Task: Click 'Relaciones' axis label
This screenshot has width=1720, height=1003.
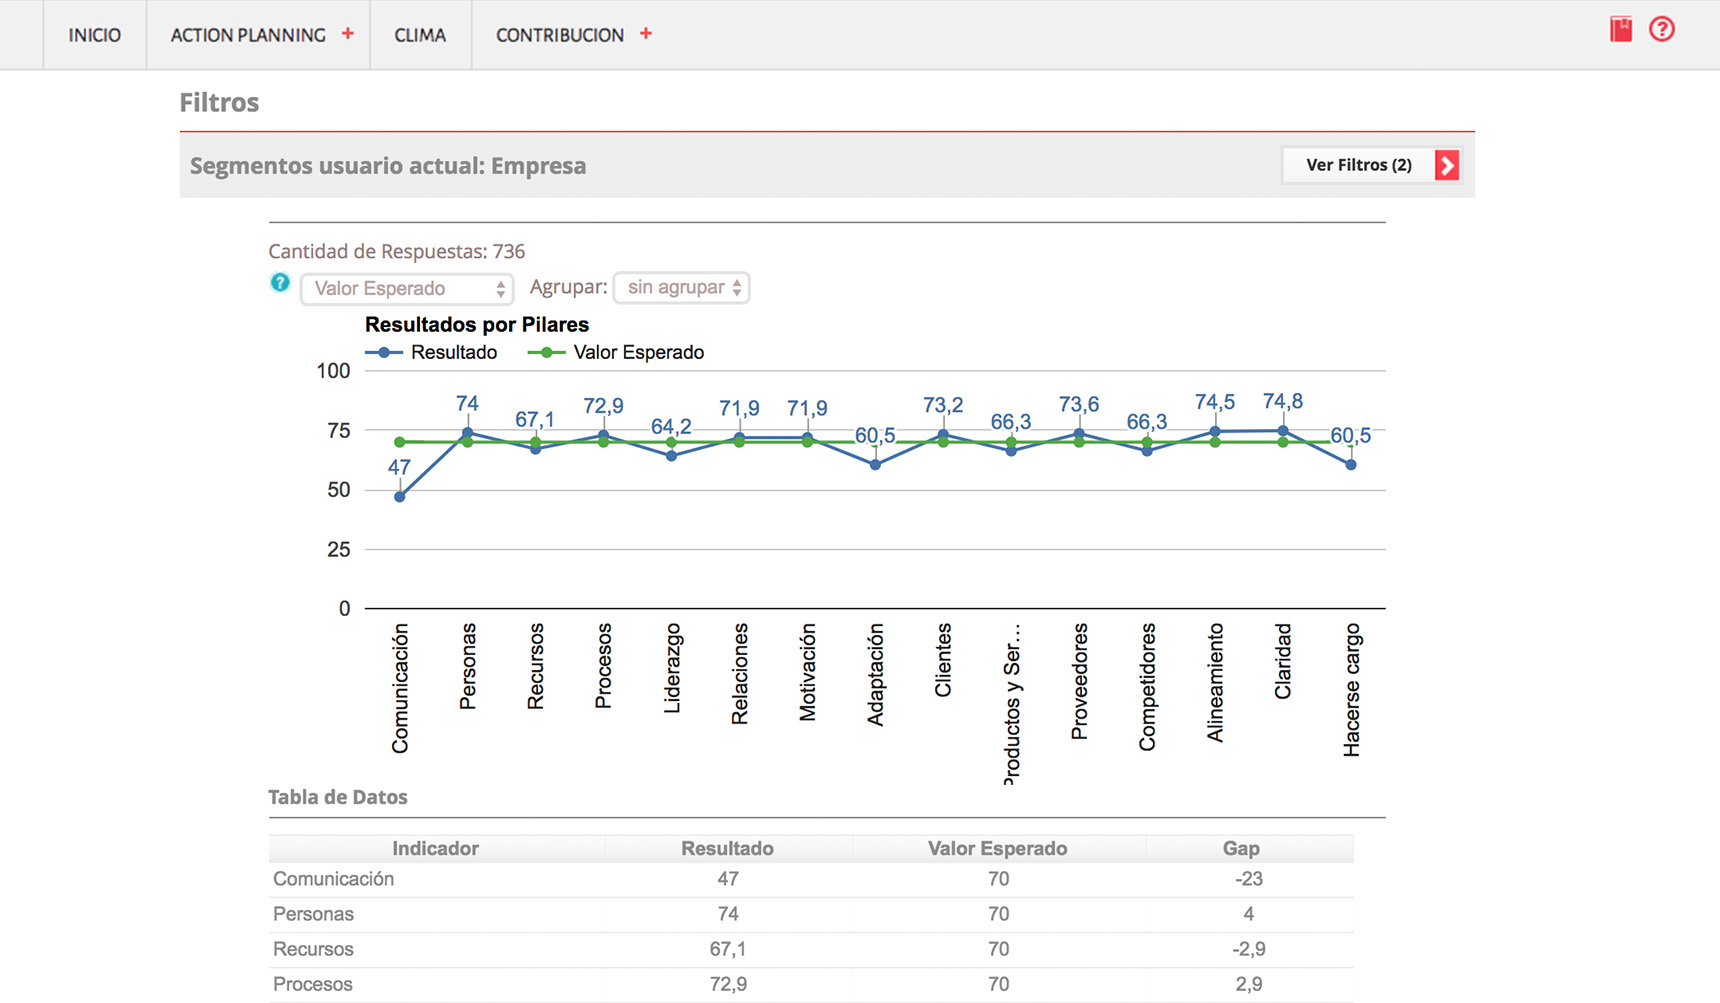Action: 739,674
